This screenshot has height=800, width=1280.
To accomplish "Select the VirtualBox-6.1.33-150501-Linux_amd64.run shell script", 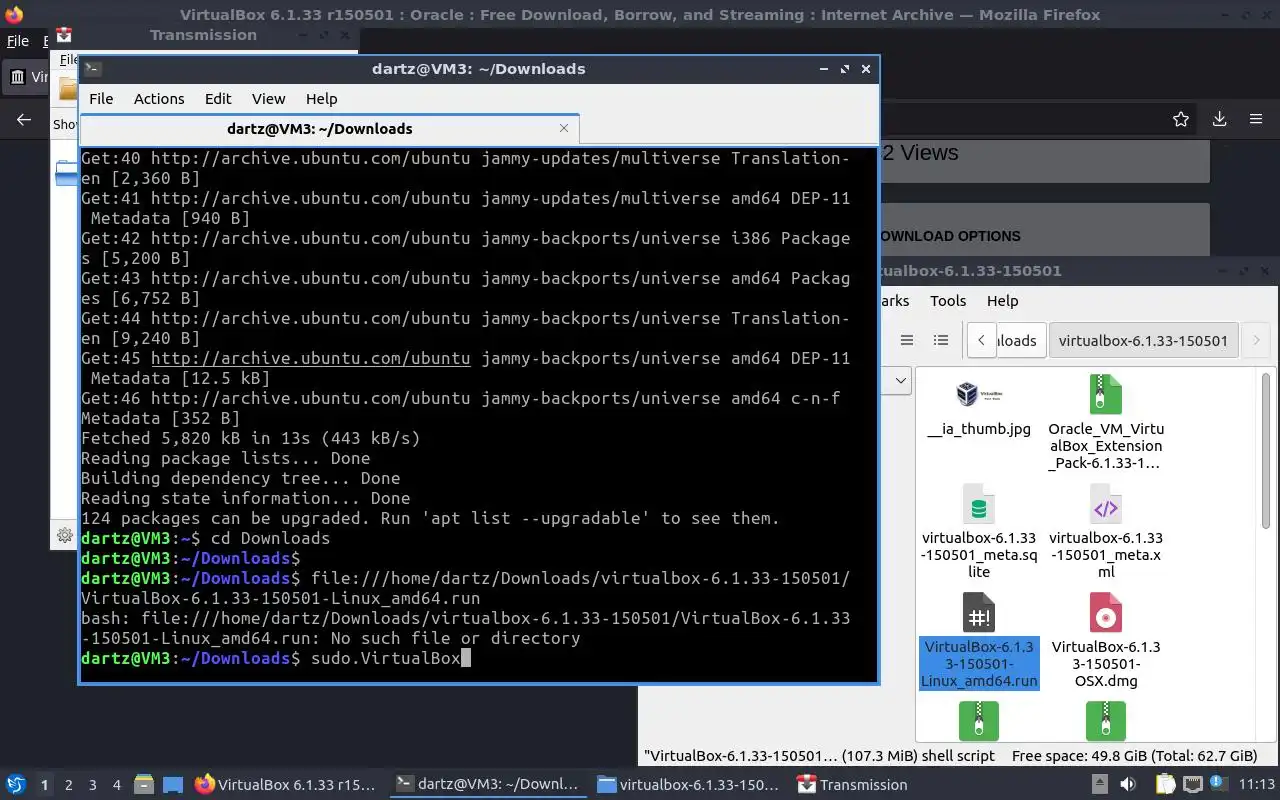I will click(x=979, y=640).
